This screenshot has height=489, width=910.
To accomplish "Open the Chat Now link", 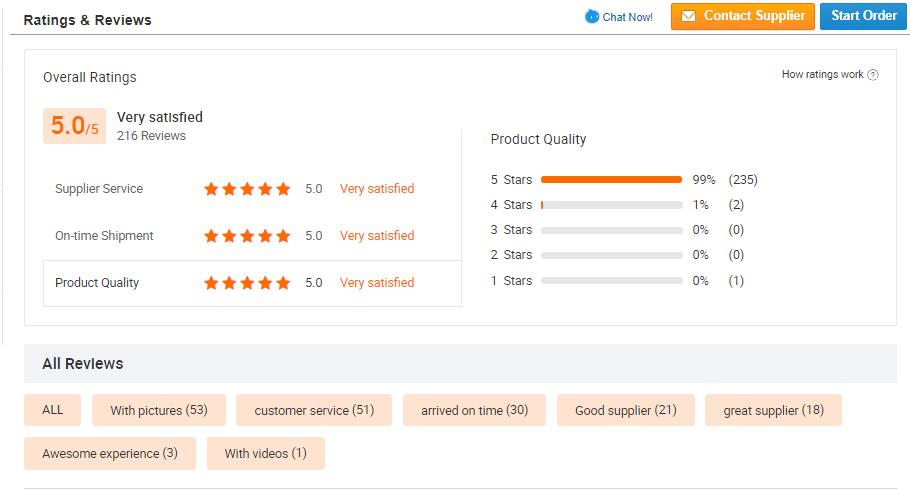I will point(627,17).
